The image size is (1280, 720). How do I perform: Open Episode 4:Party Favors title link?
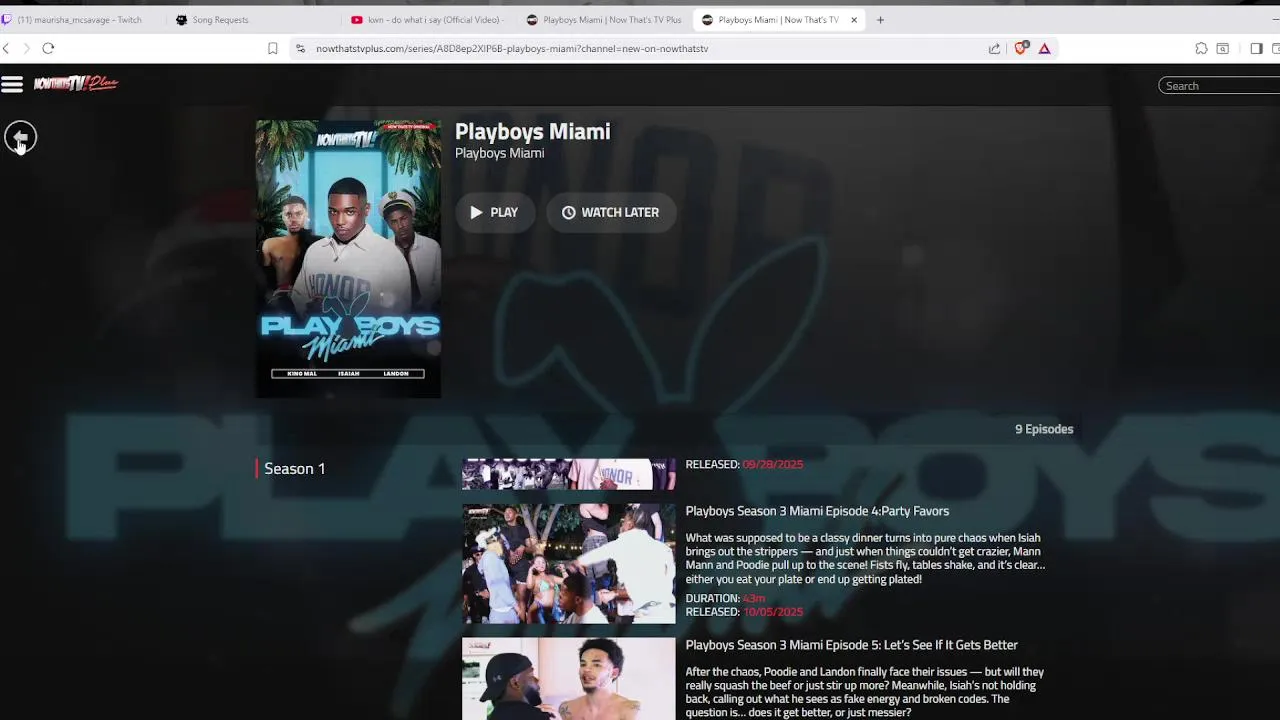(817, 511)
